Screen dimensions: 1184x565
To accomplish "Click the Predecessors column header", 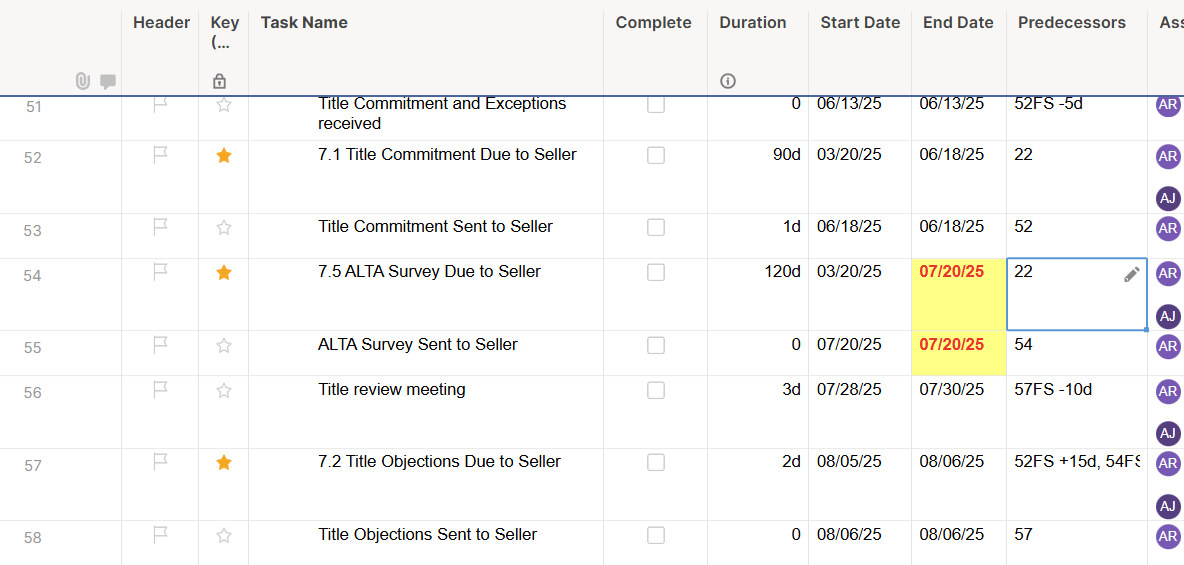I will click(x=1071, y=23).
